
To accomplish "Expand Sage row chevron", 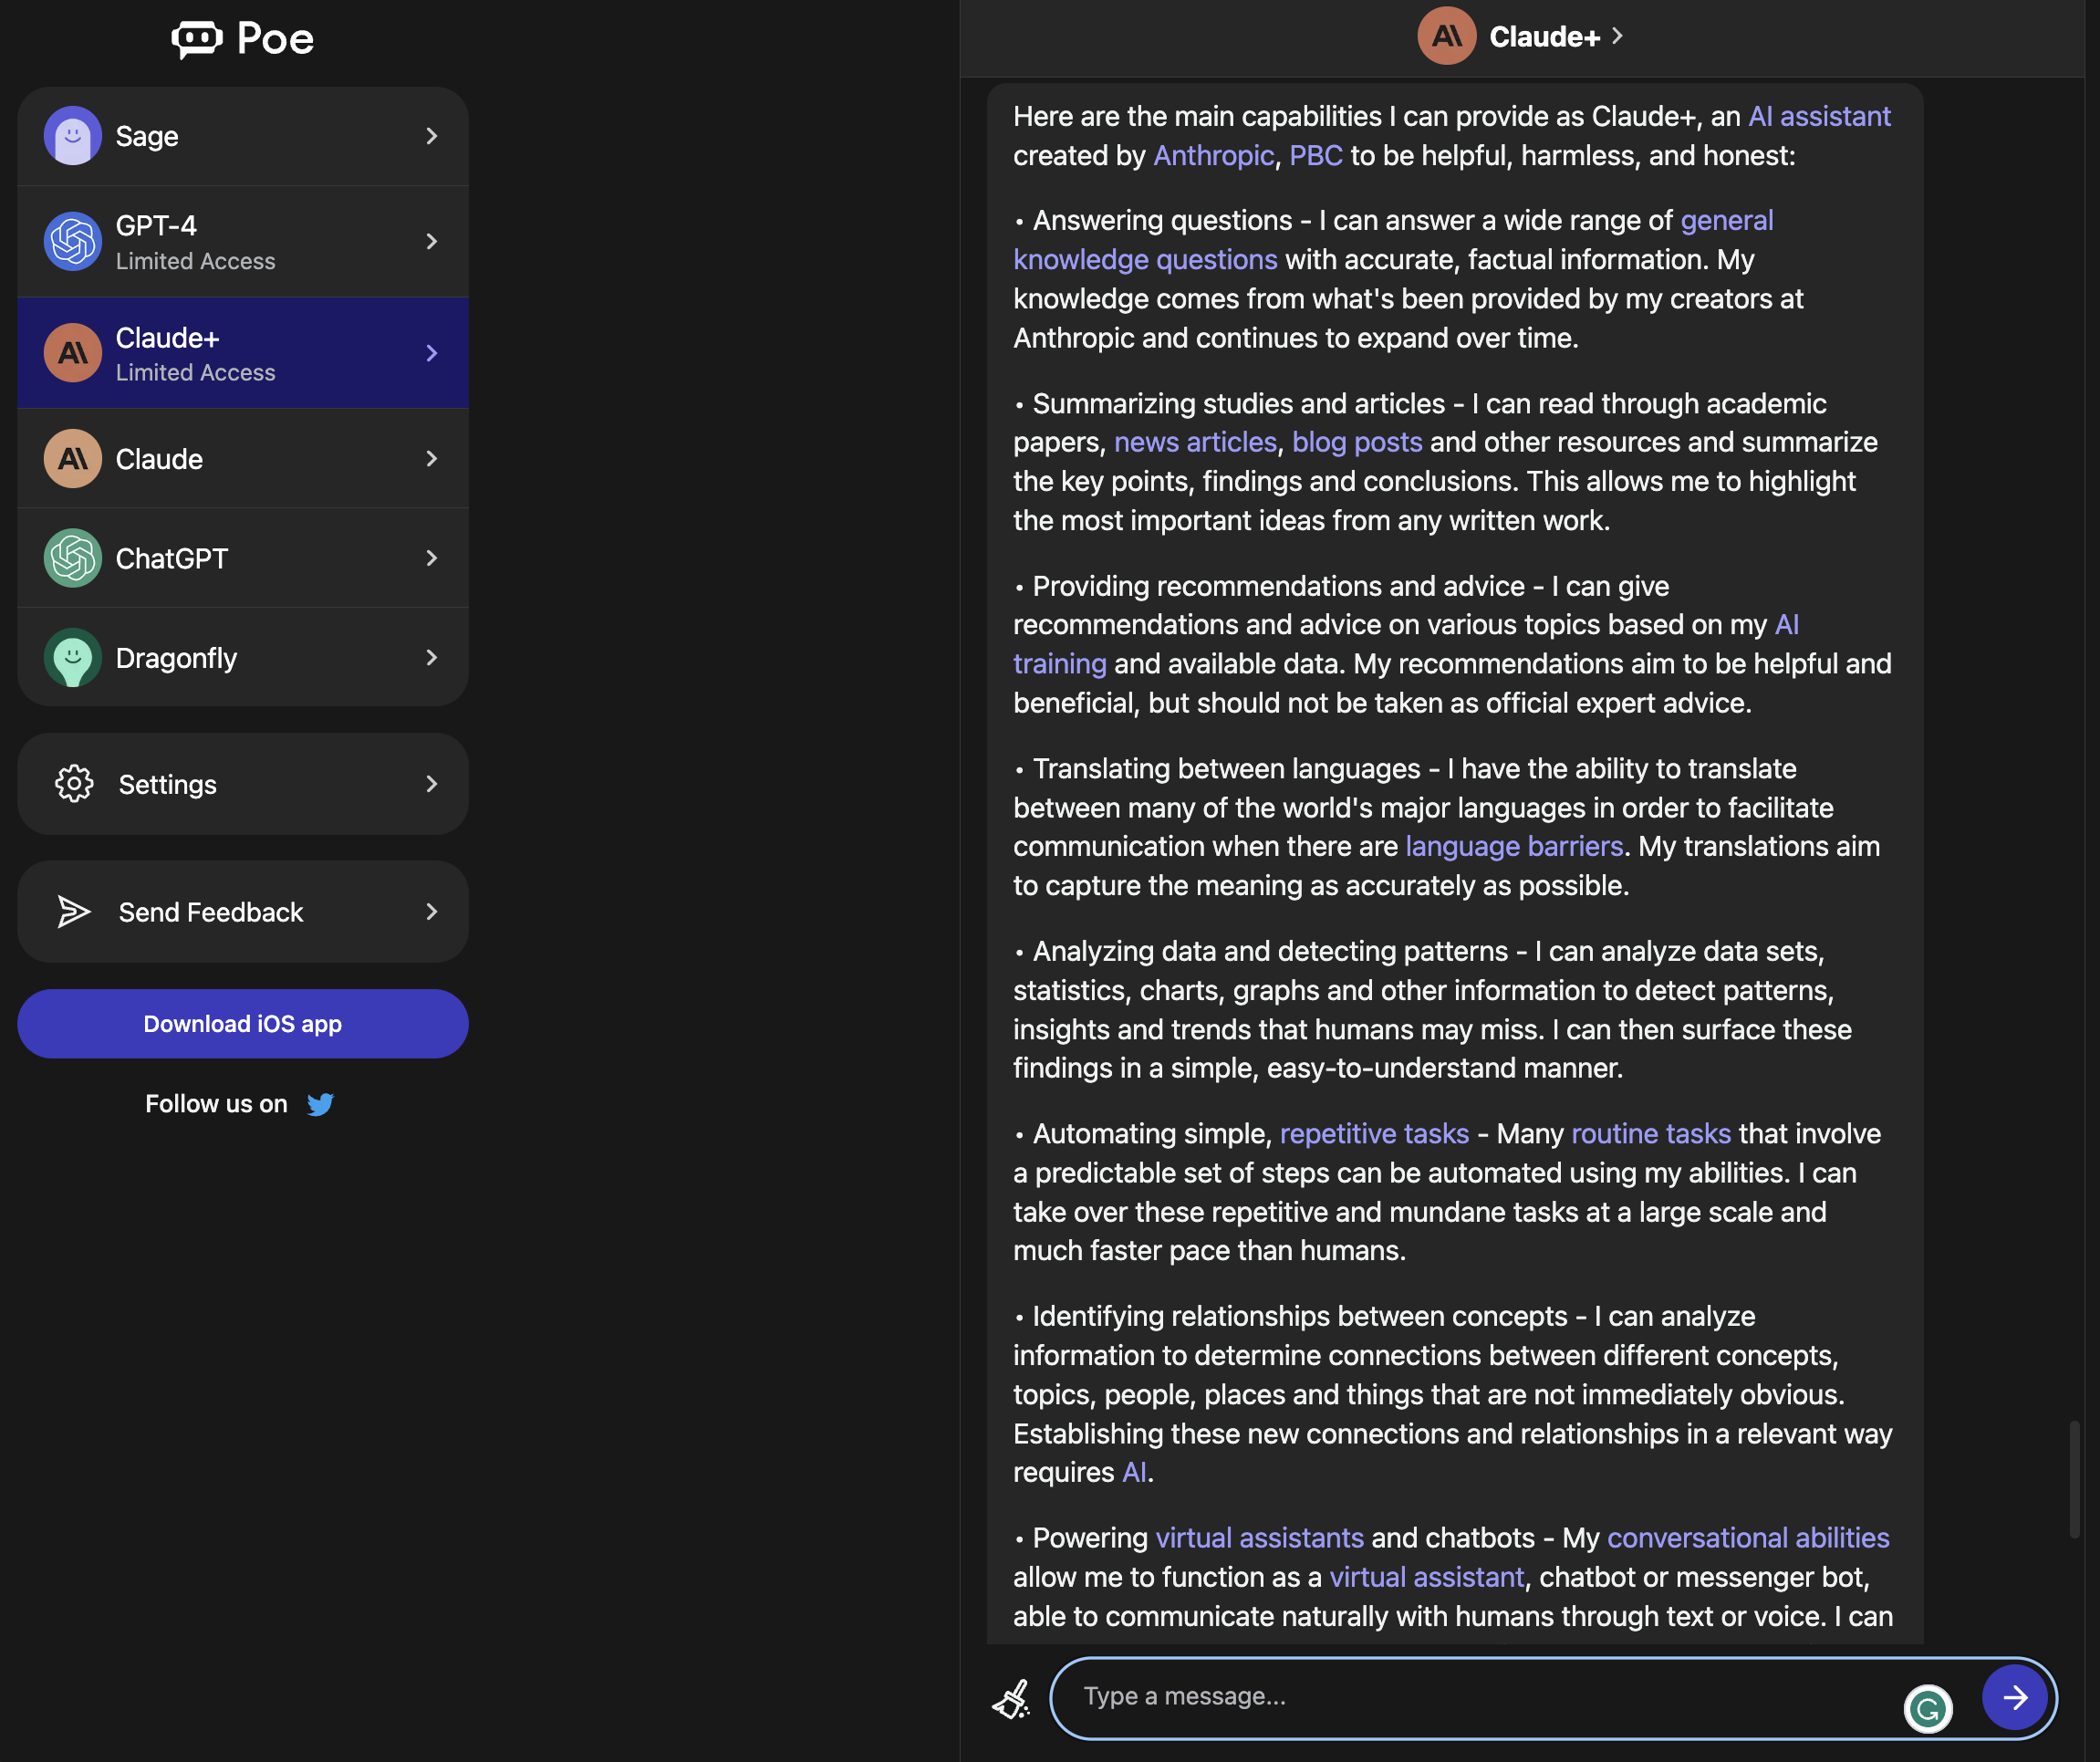I will [432, 136].
